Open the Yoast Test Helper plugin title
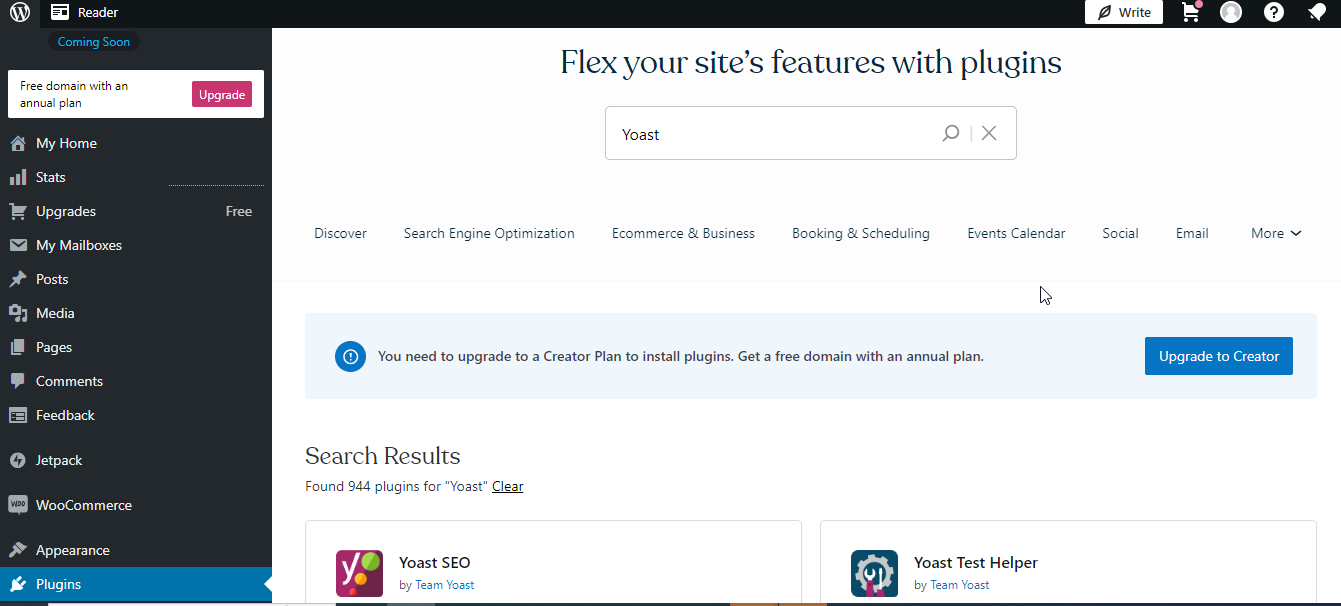1341x606 pixels. click(976, 563)
